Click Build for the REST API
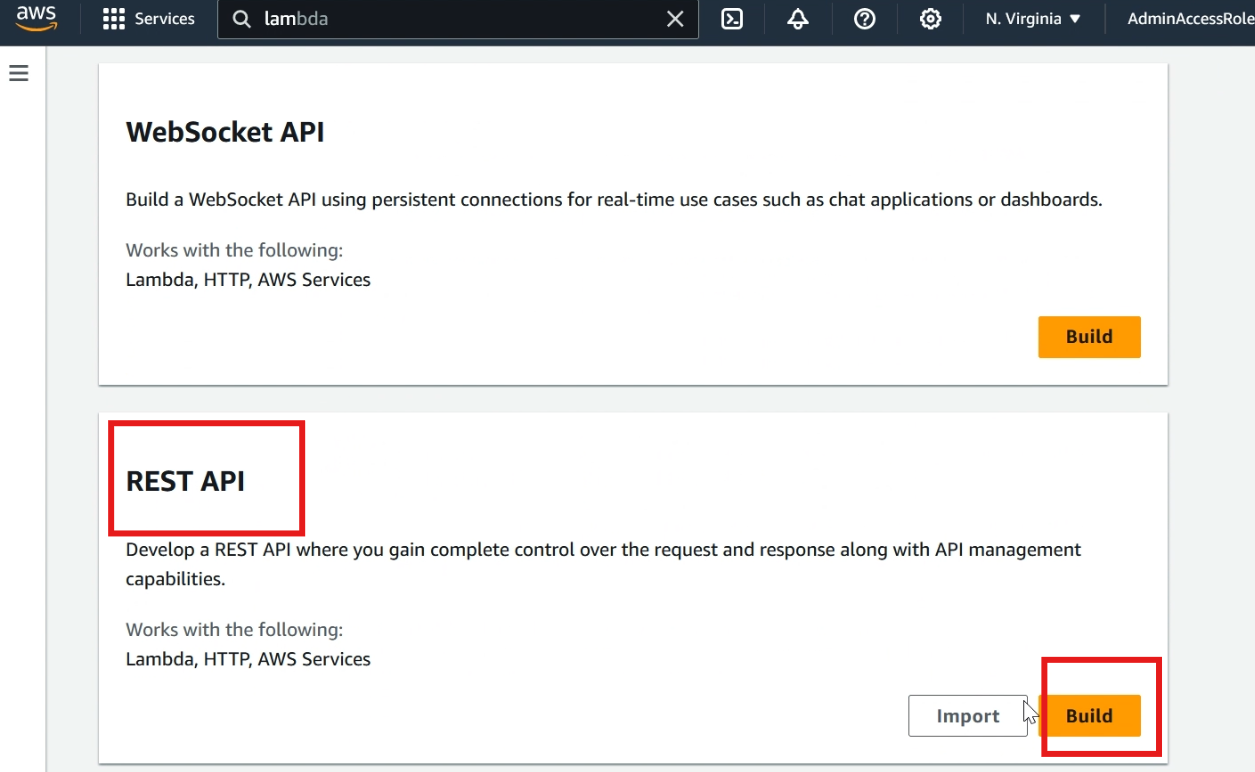 coord(1089,716)
